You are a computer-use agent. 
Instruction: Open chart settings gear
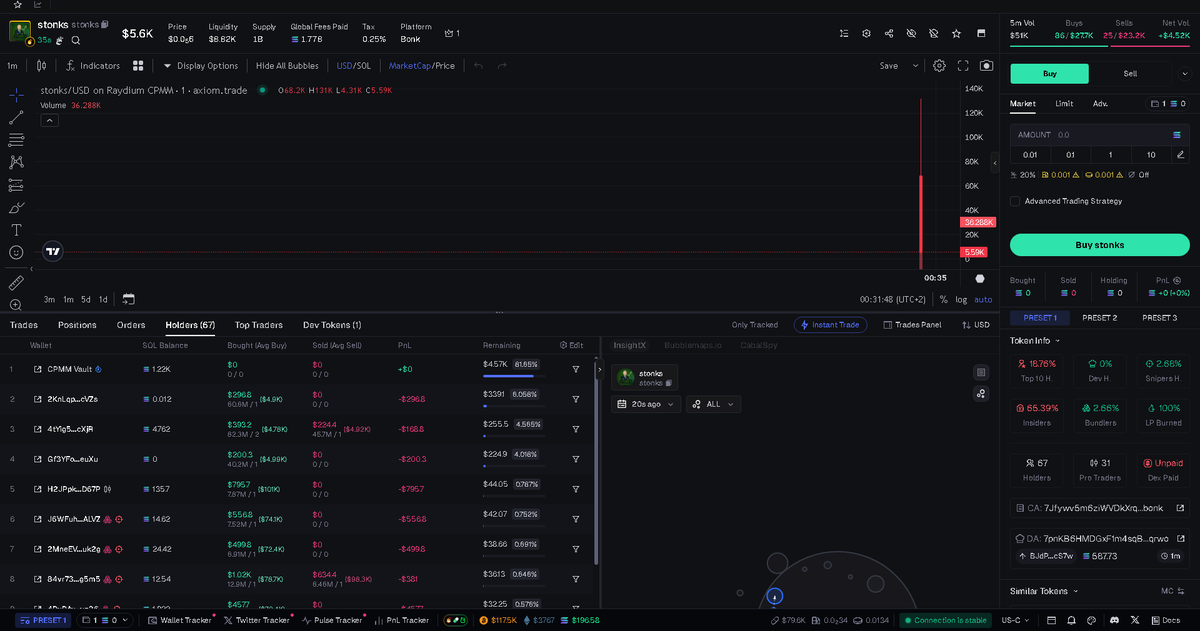tap(939, 66)
